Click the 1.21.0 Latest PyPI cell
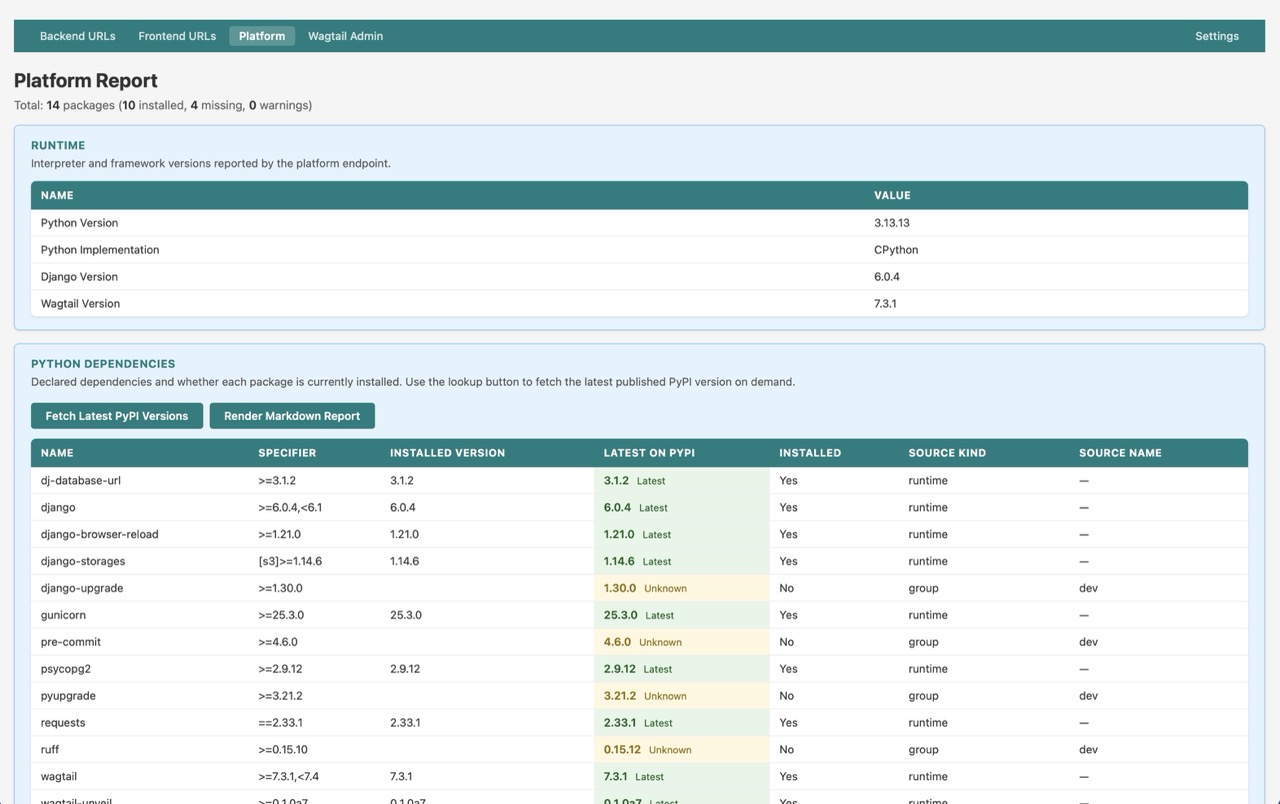This screenshot has width=1280, height=804. 682,535
